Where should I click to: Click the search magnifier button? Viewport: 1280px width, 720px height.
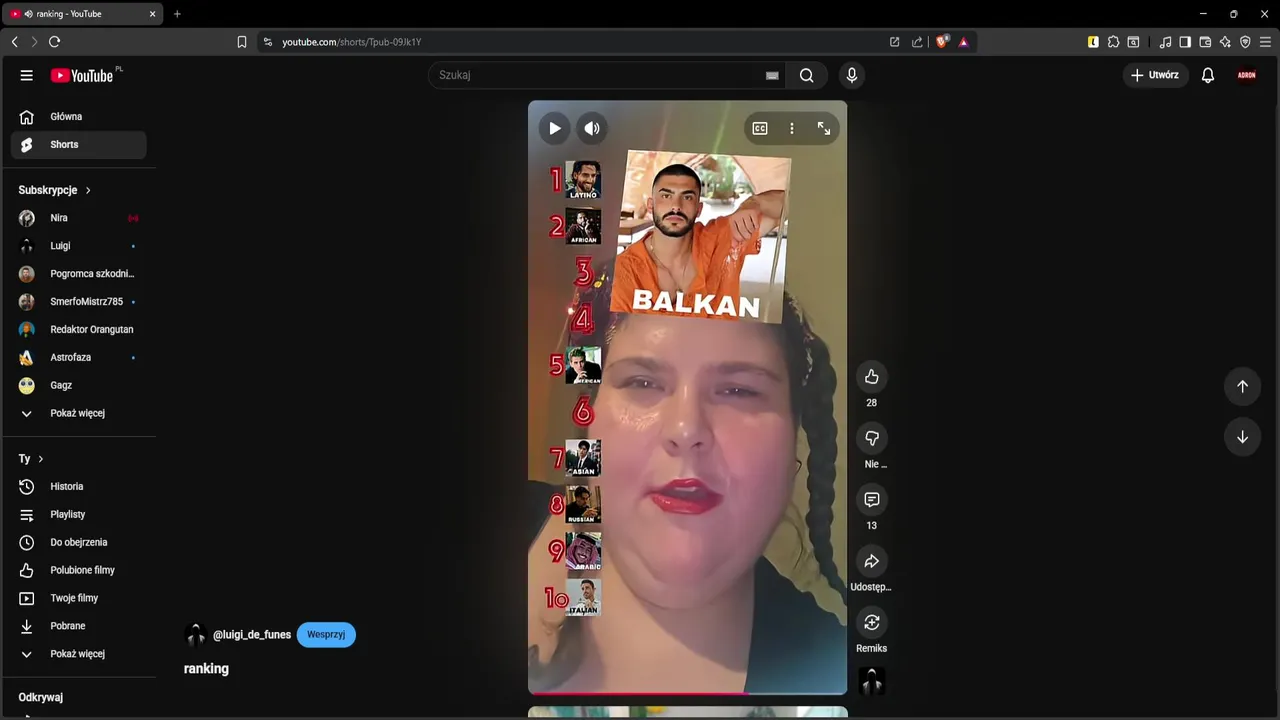point(806,75)
